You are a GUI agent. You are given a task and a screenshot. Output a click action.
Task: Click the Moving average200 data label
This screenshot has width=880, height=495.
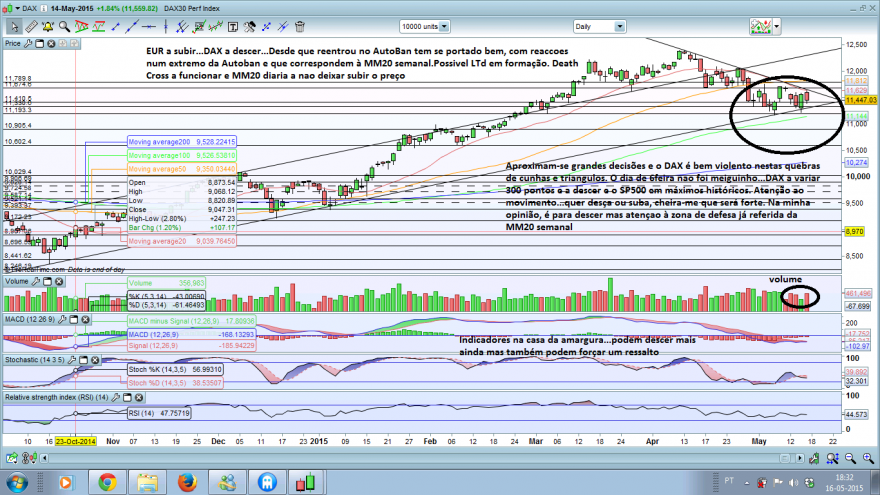click(x=182, y=142)
